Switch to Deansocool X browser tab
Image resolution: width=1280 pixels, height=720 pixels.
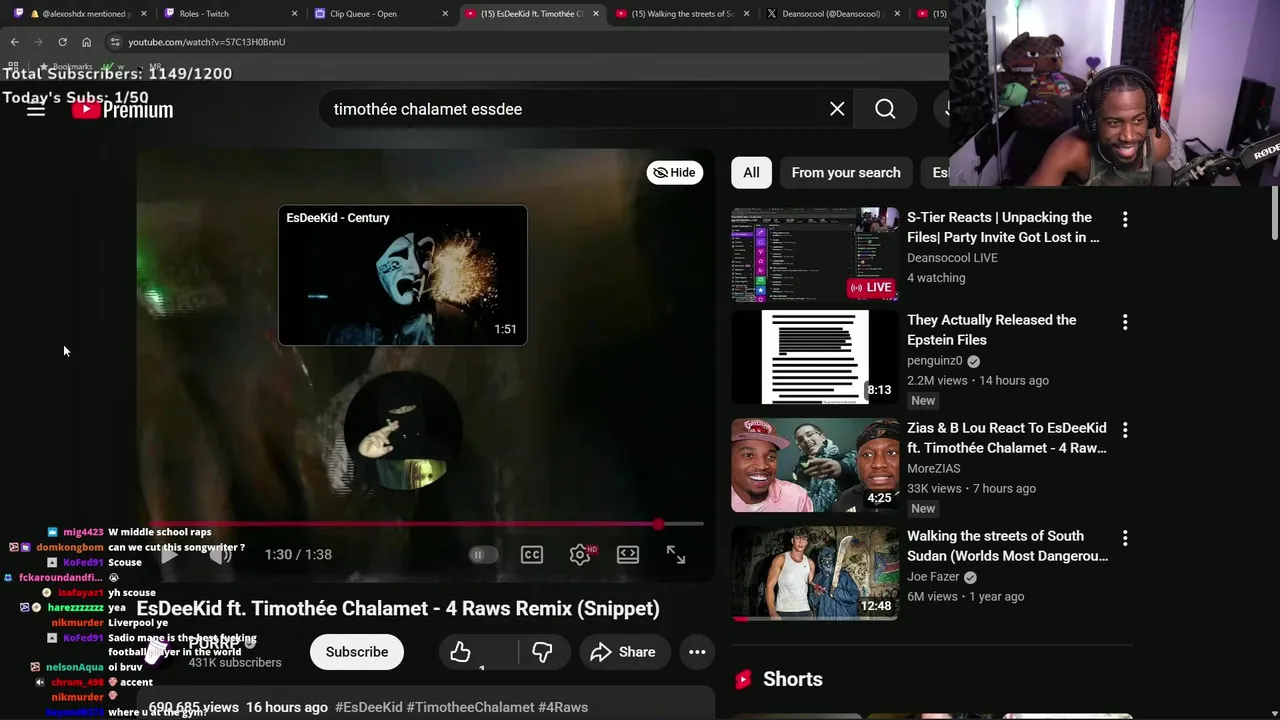[832, 14]
